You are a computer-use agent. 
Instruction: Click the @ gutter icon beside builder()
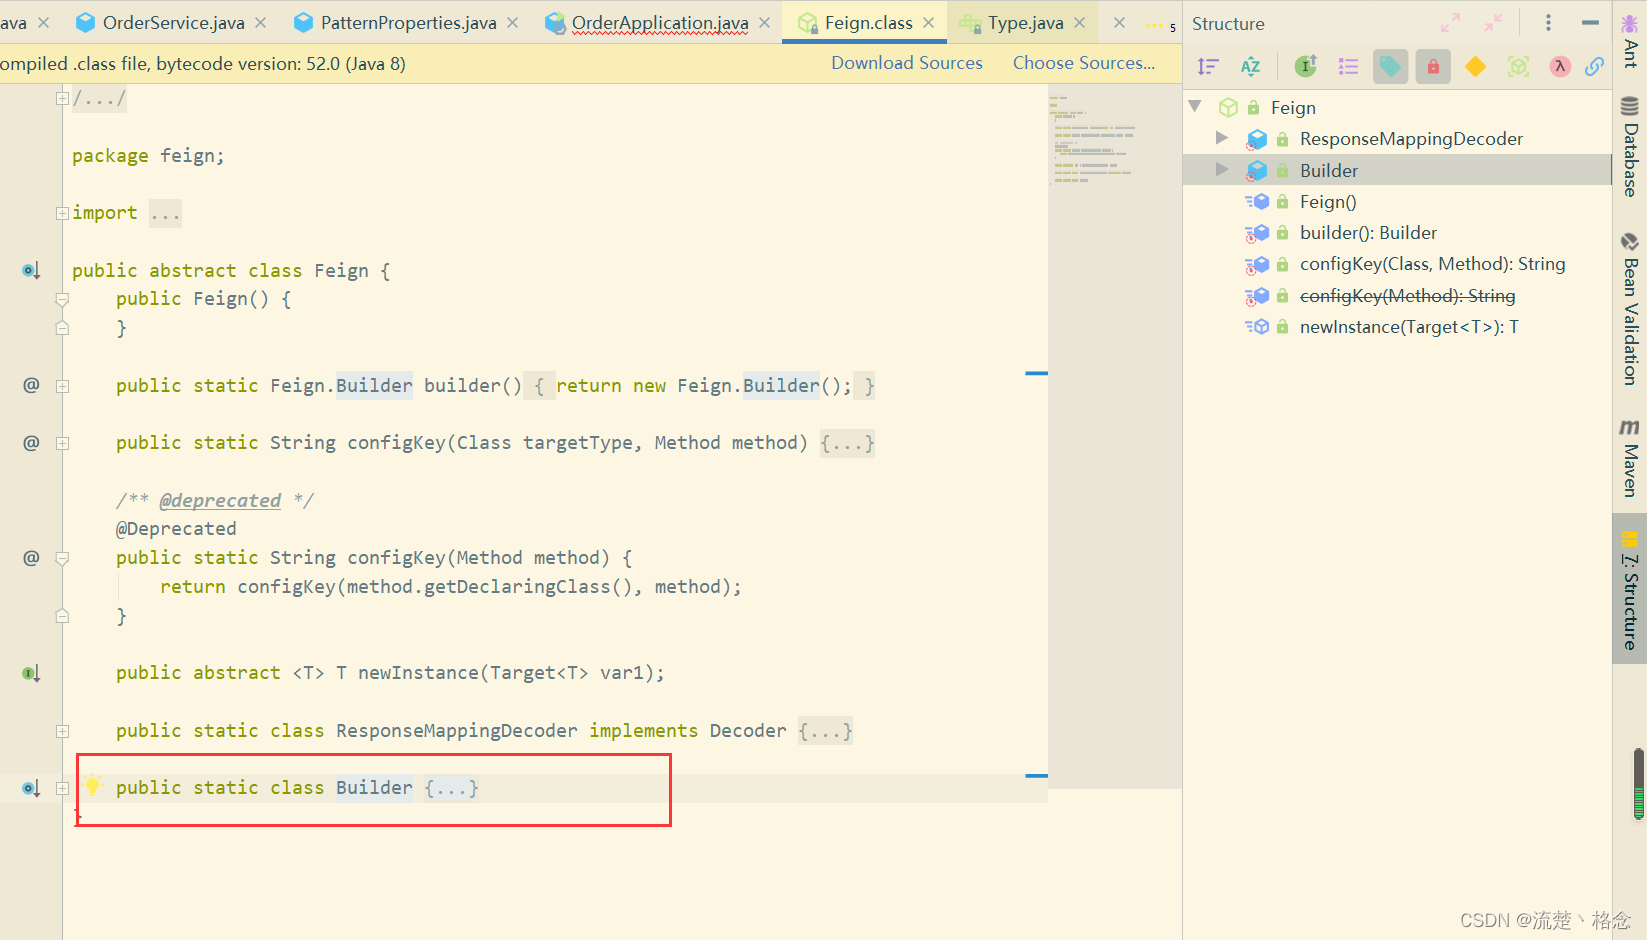(31, 385)
